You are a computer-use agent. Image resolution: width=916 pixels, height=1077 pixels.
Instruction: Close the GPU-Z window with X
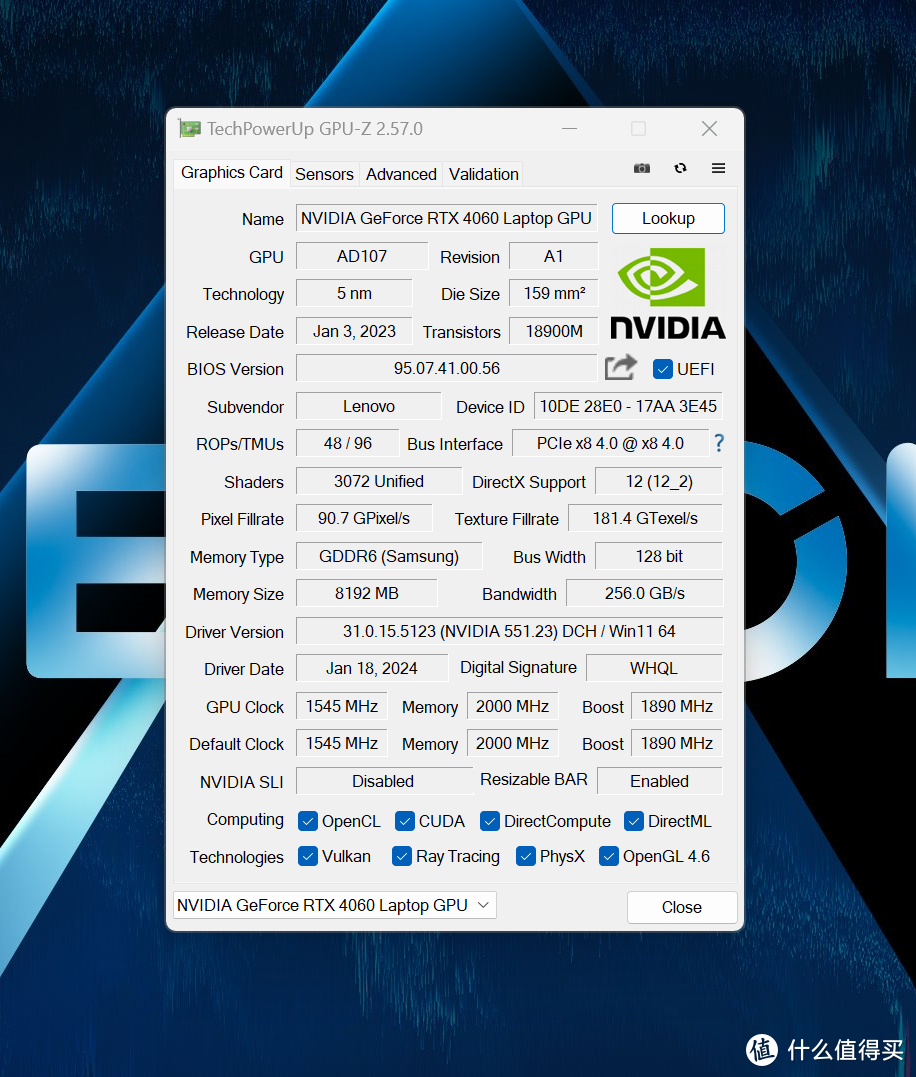(x=709, y=128)
